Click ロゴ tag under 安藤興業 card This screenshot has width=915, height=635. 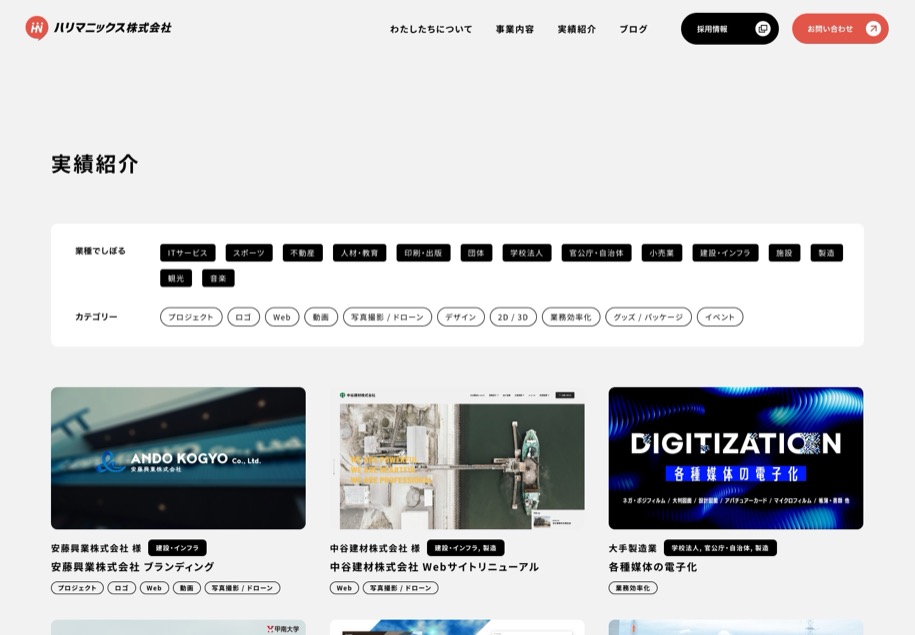[121, 588]
